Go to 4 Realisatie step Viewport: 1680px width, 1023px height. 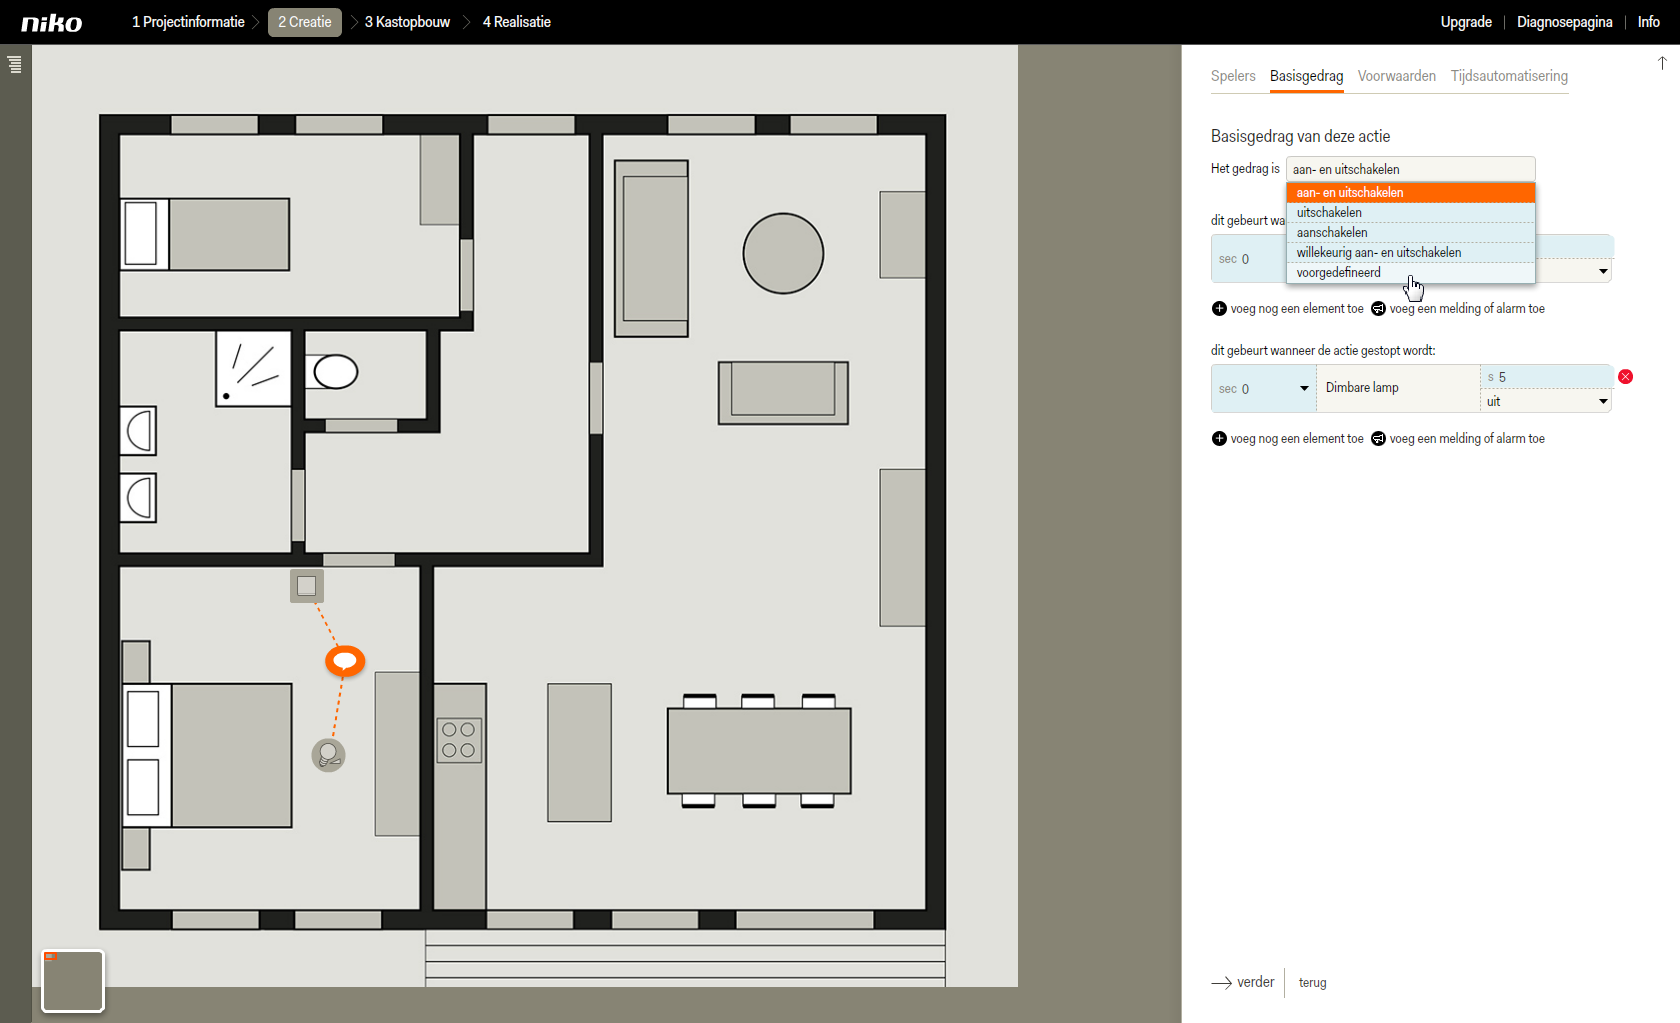tap(517, 22)
